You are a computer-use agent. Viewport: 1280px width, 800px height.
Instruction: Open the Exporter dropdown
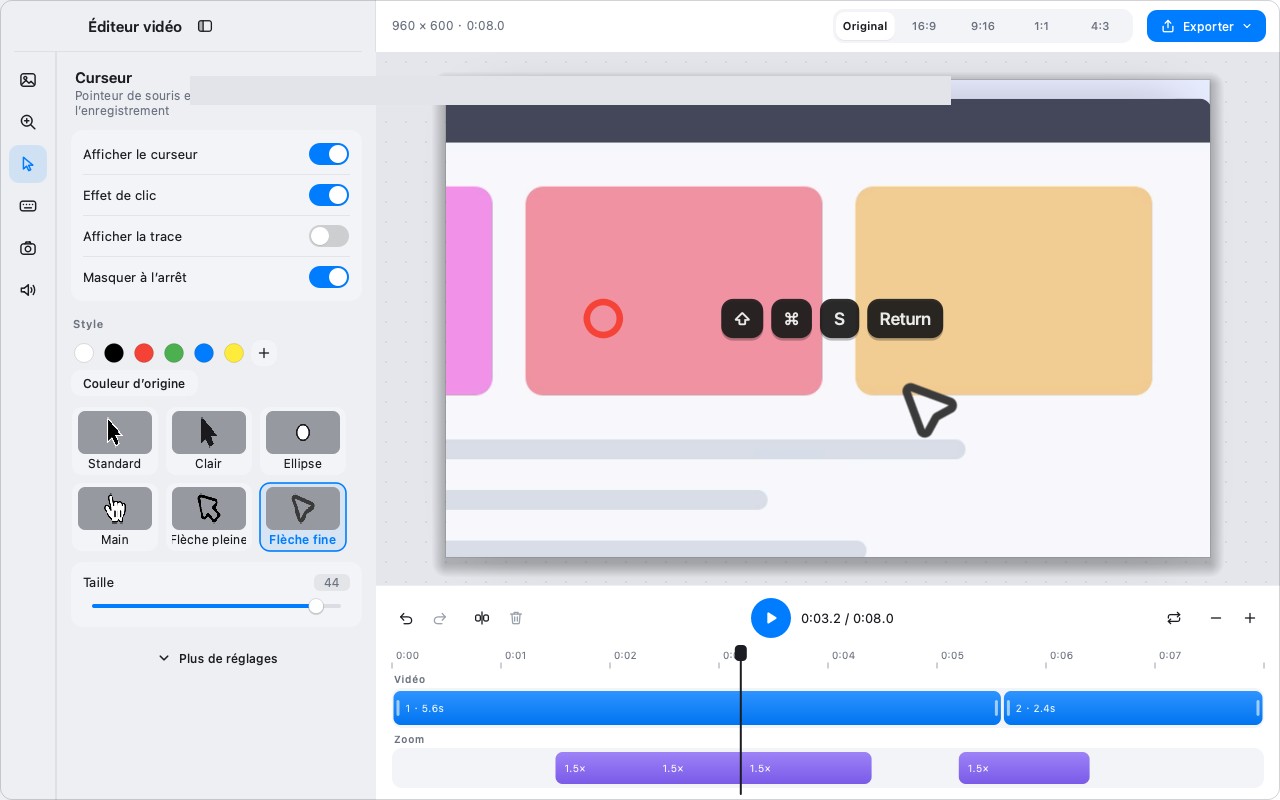1206,26
